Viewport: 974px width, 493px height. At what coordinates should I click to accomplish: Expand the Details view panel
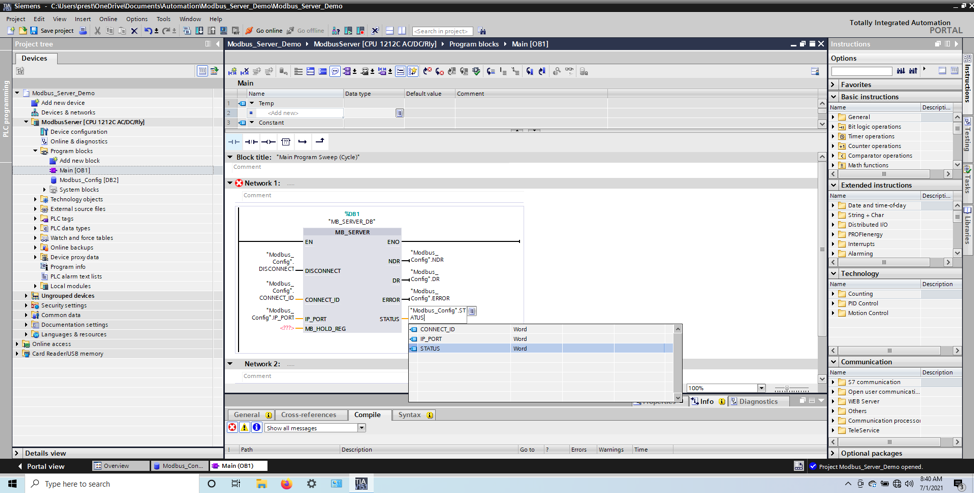pyautogui.click(x=17, y=453)
